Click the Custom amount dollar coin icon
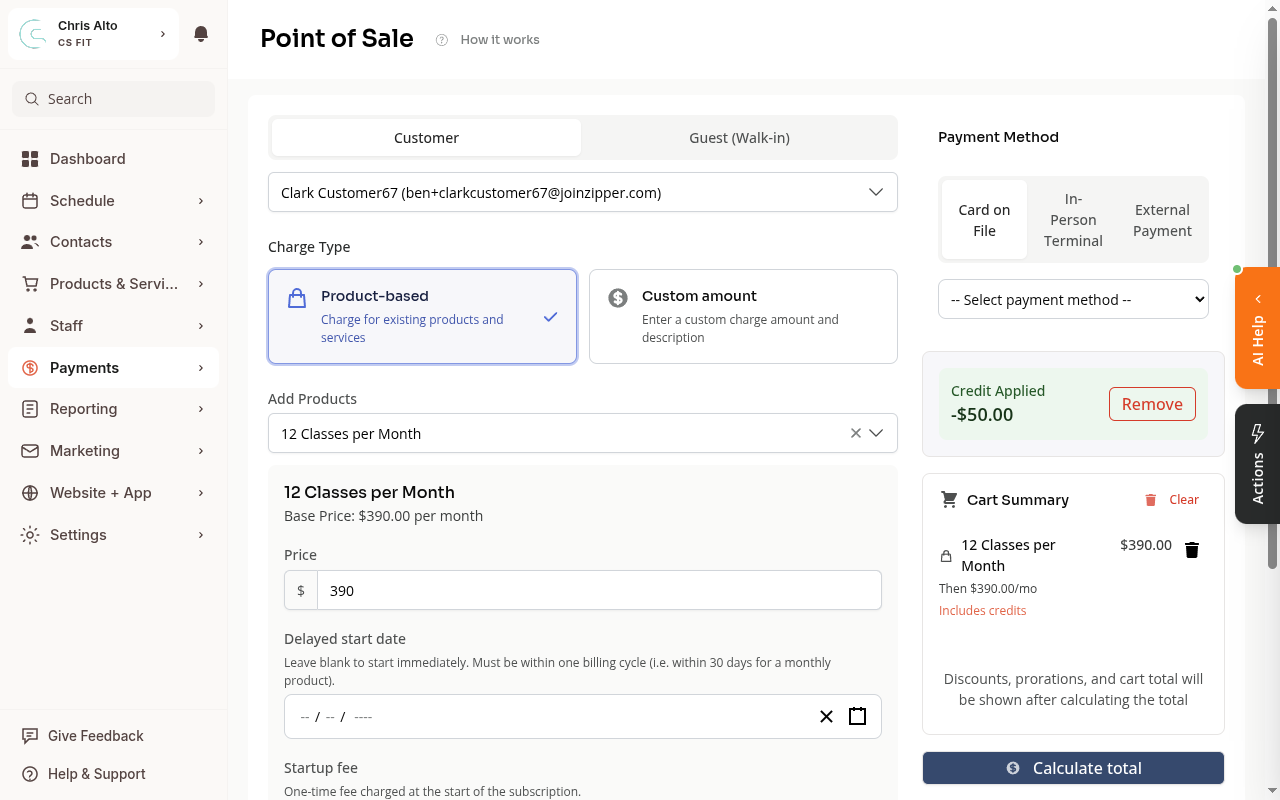The height and width of the screenshot is (800, 1280). tap(618, 297)
